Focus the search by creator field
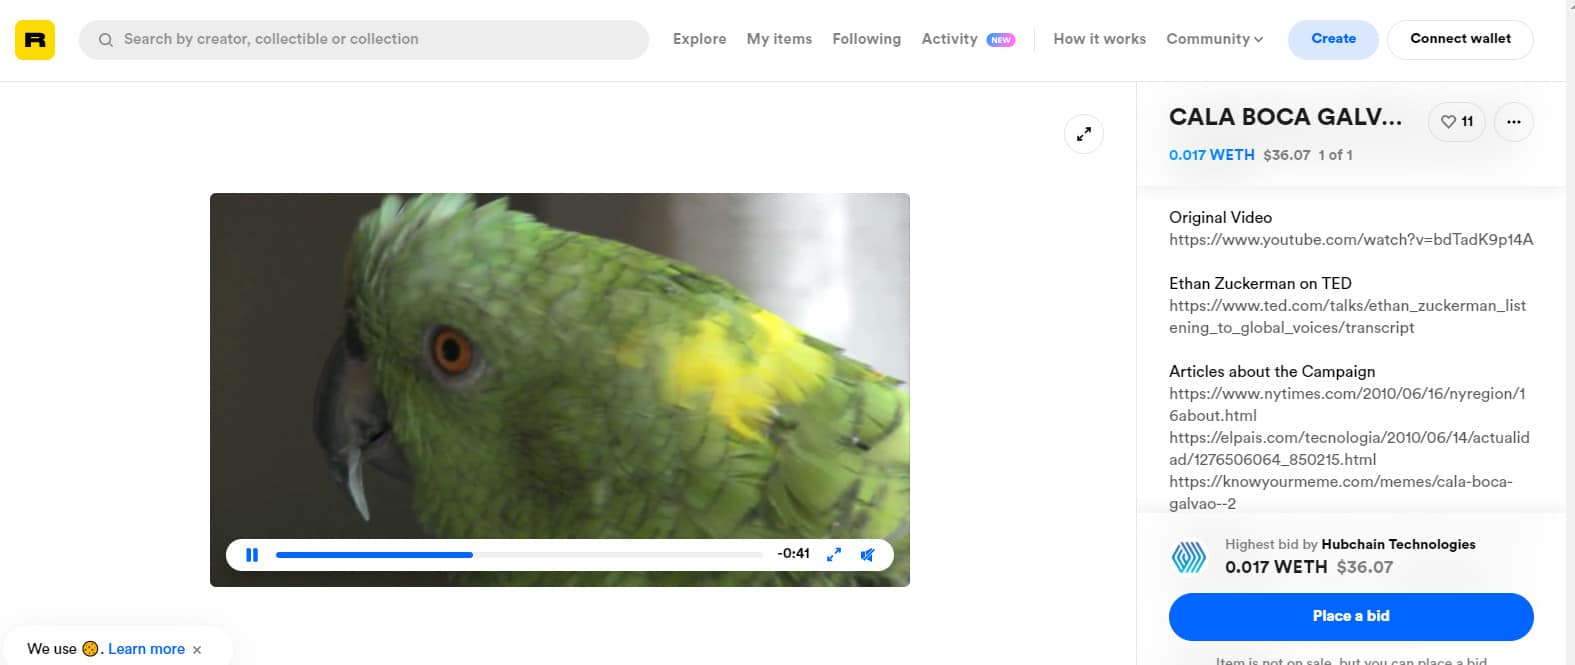The width and height of the screenshot is (1575, 665). click(364, 40)
